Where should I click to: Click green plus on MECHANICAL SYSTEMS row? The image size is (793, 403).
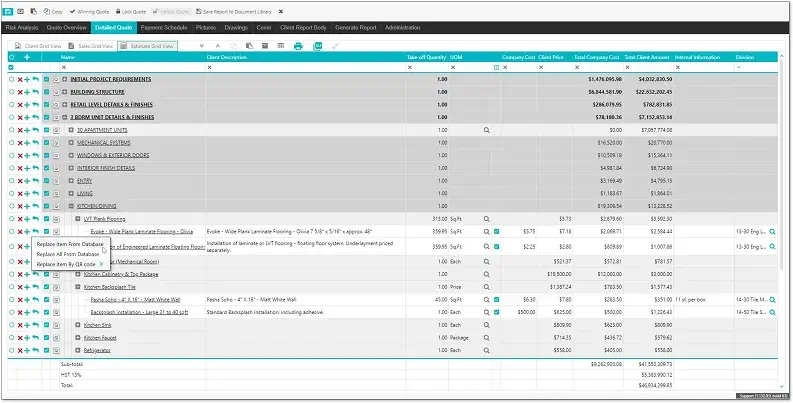(27, 143)
